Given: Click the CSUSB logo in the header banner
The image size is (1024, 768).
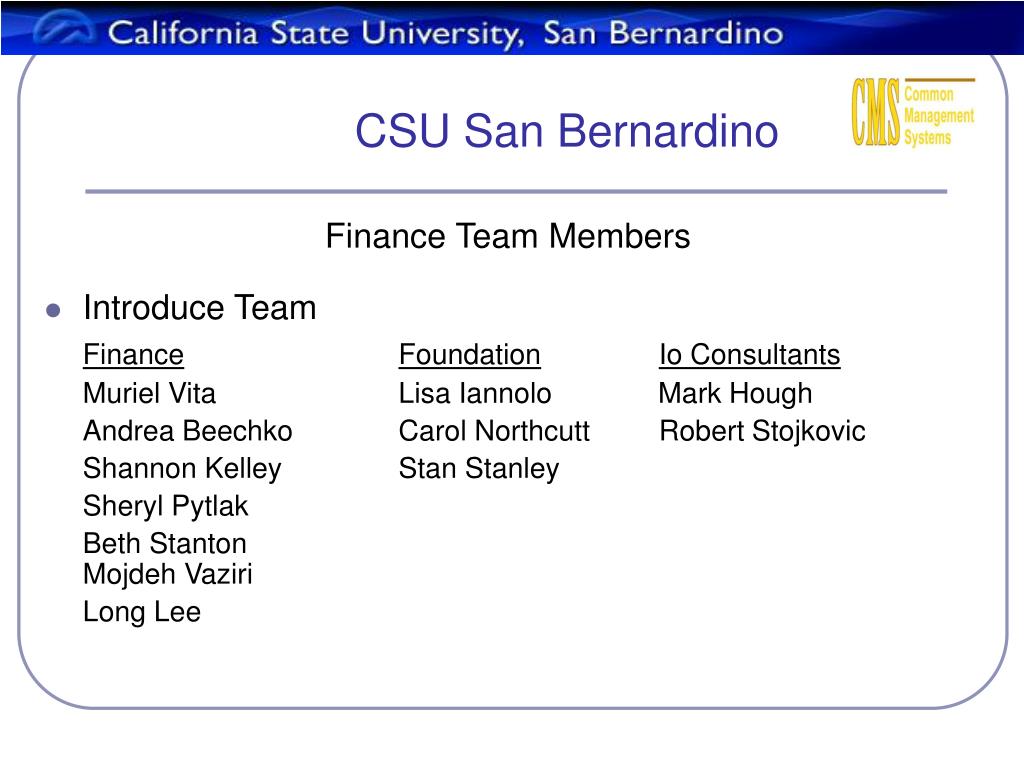Looking at the screenshot, I should coord(64,28).
